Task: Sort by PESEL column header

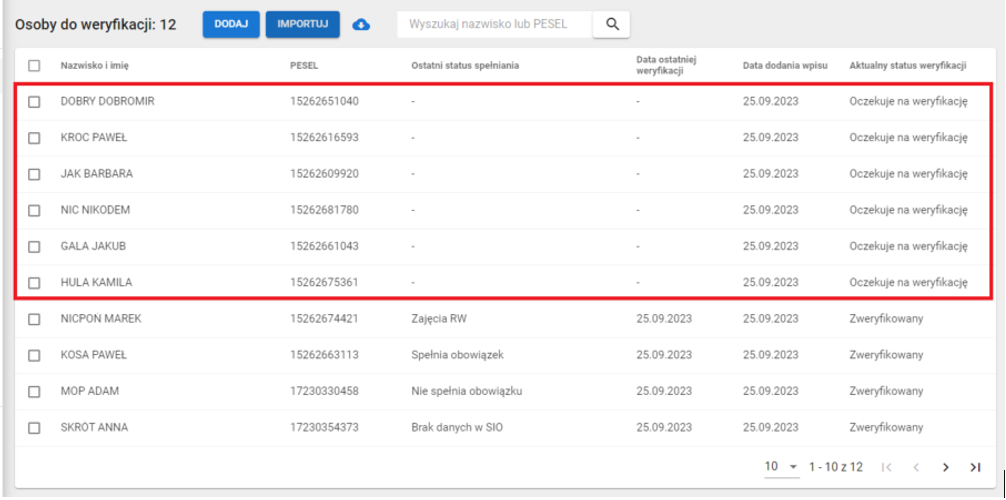Action: pyautogui.click(x=304, y=66)
